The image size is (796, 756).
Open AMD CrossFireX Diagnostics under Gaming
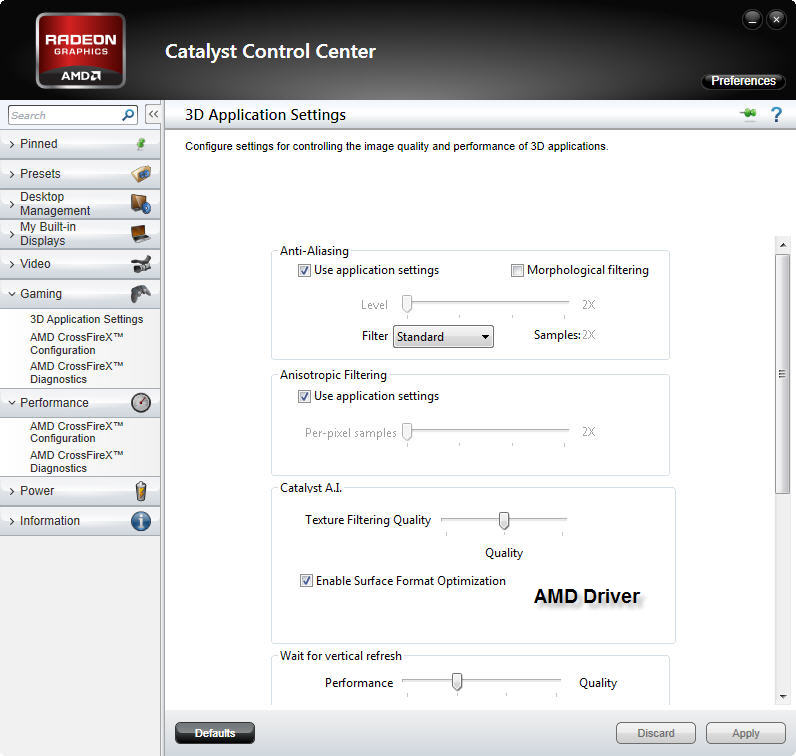coord(77,373)
